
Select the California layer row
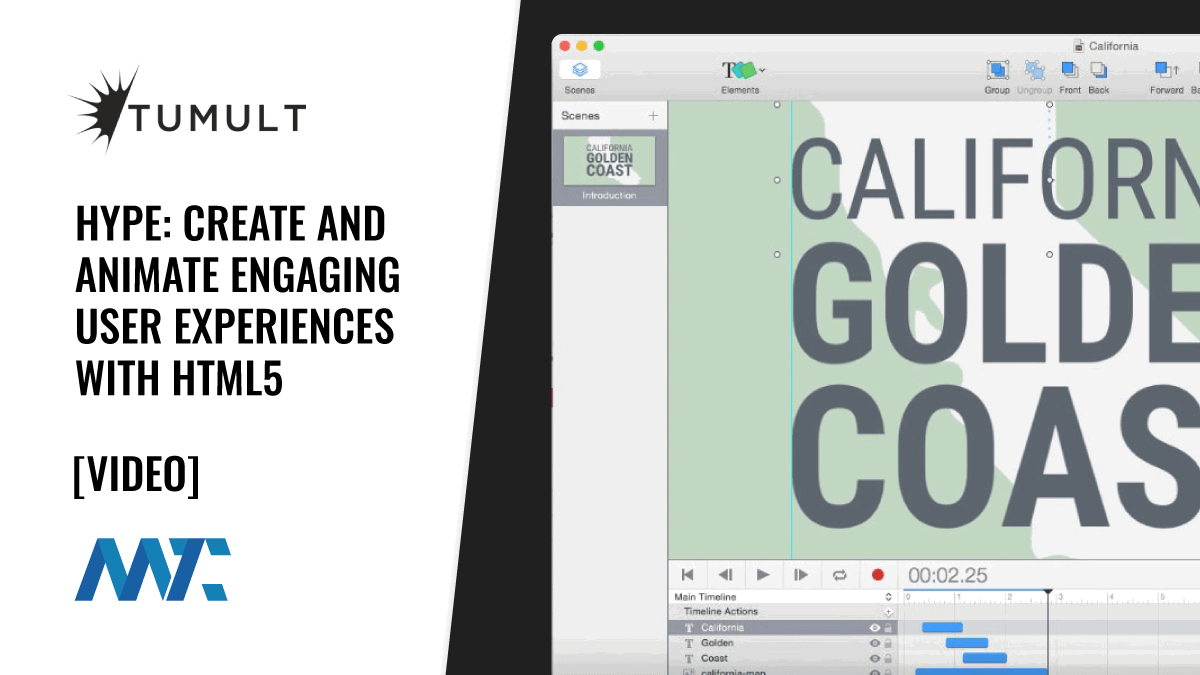click(782, 627)
